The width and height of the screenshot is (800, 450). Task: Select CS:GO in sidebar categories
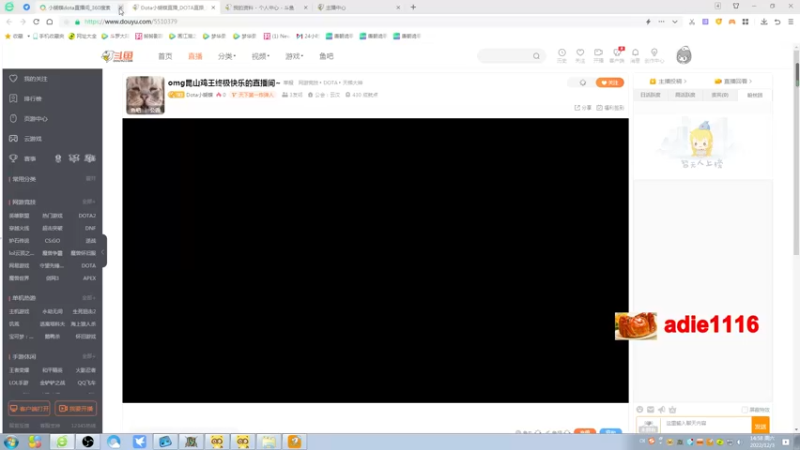click(x=52, y=241)
